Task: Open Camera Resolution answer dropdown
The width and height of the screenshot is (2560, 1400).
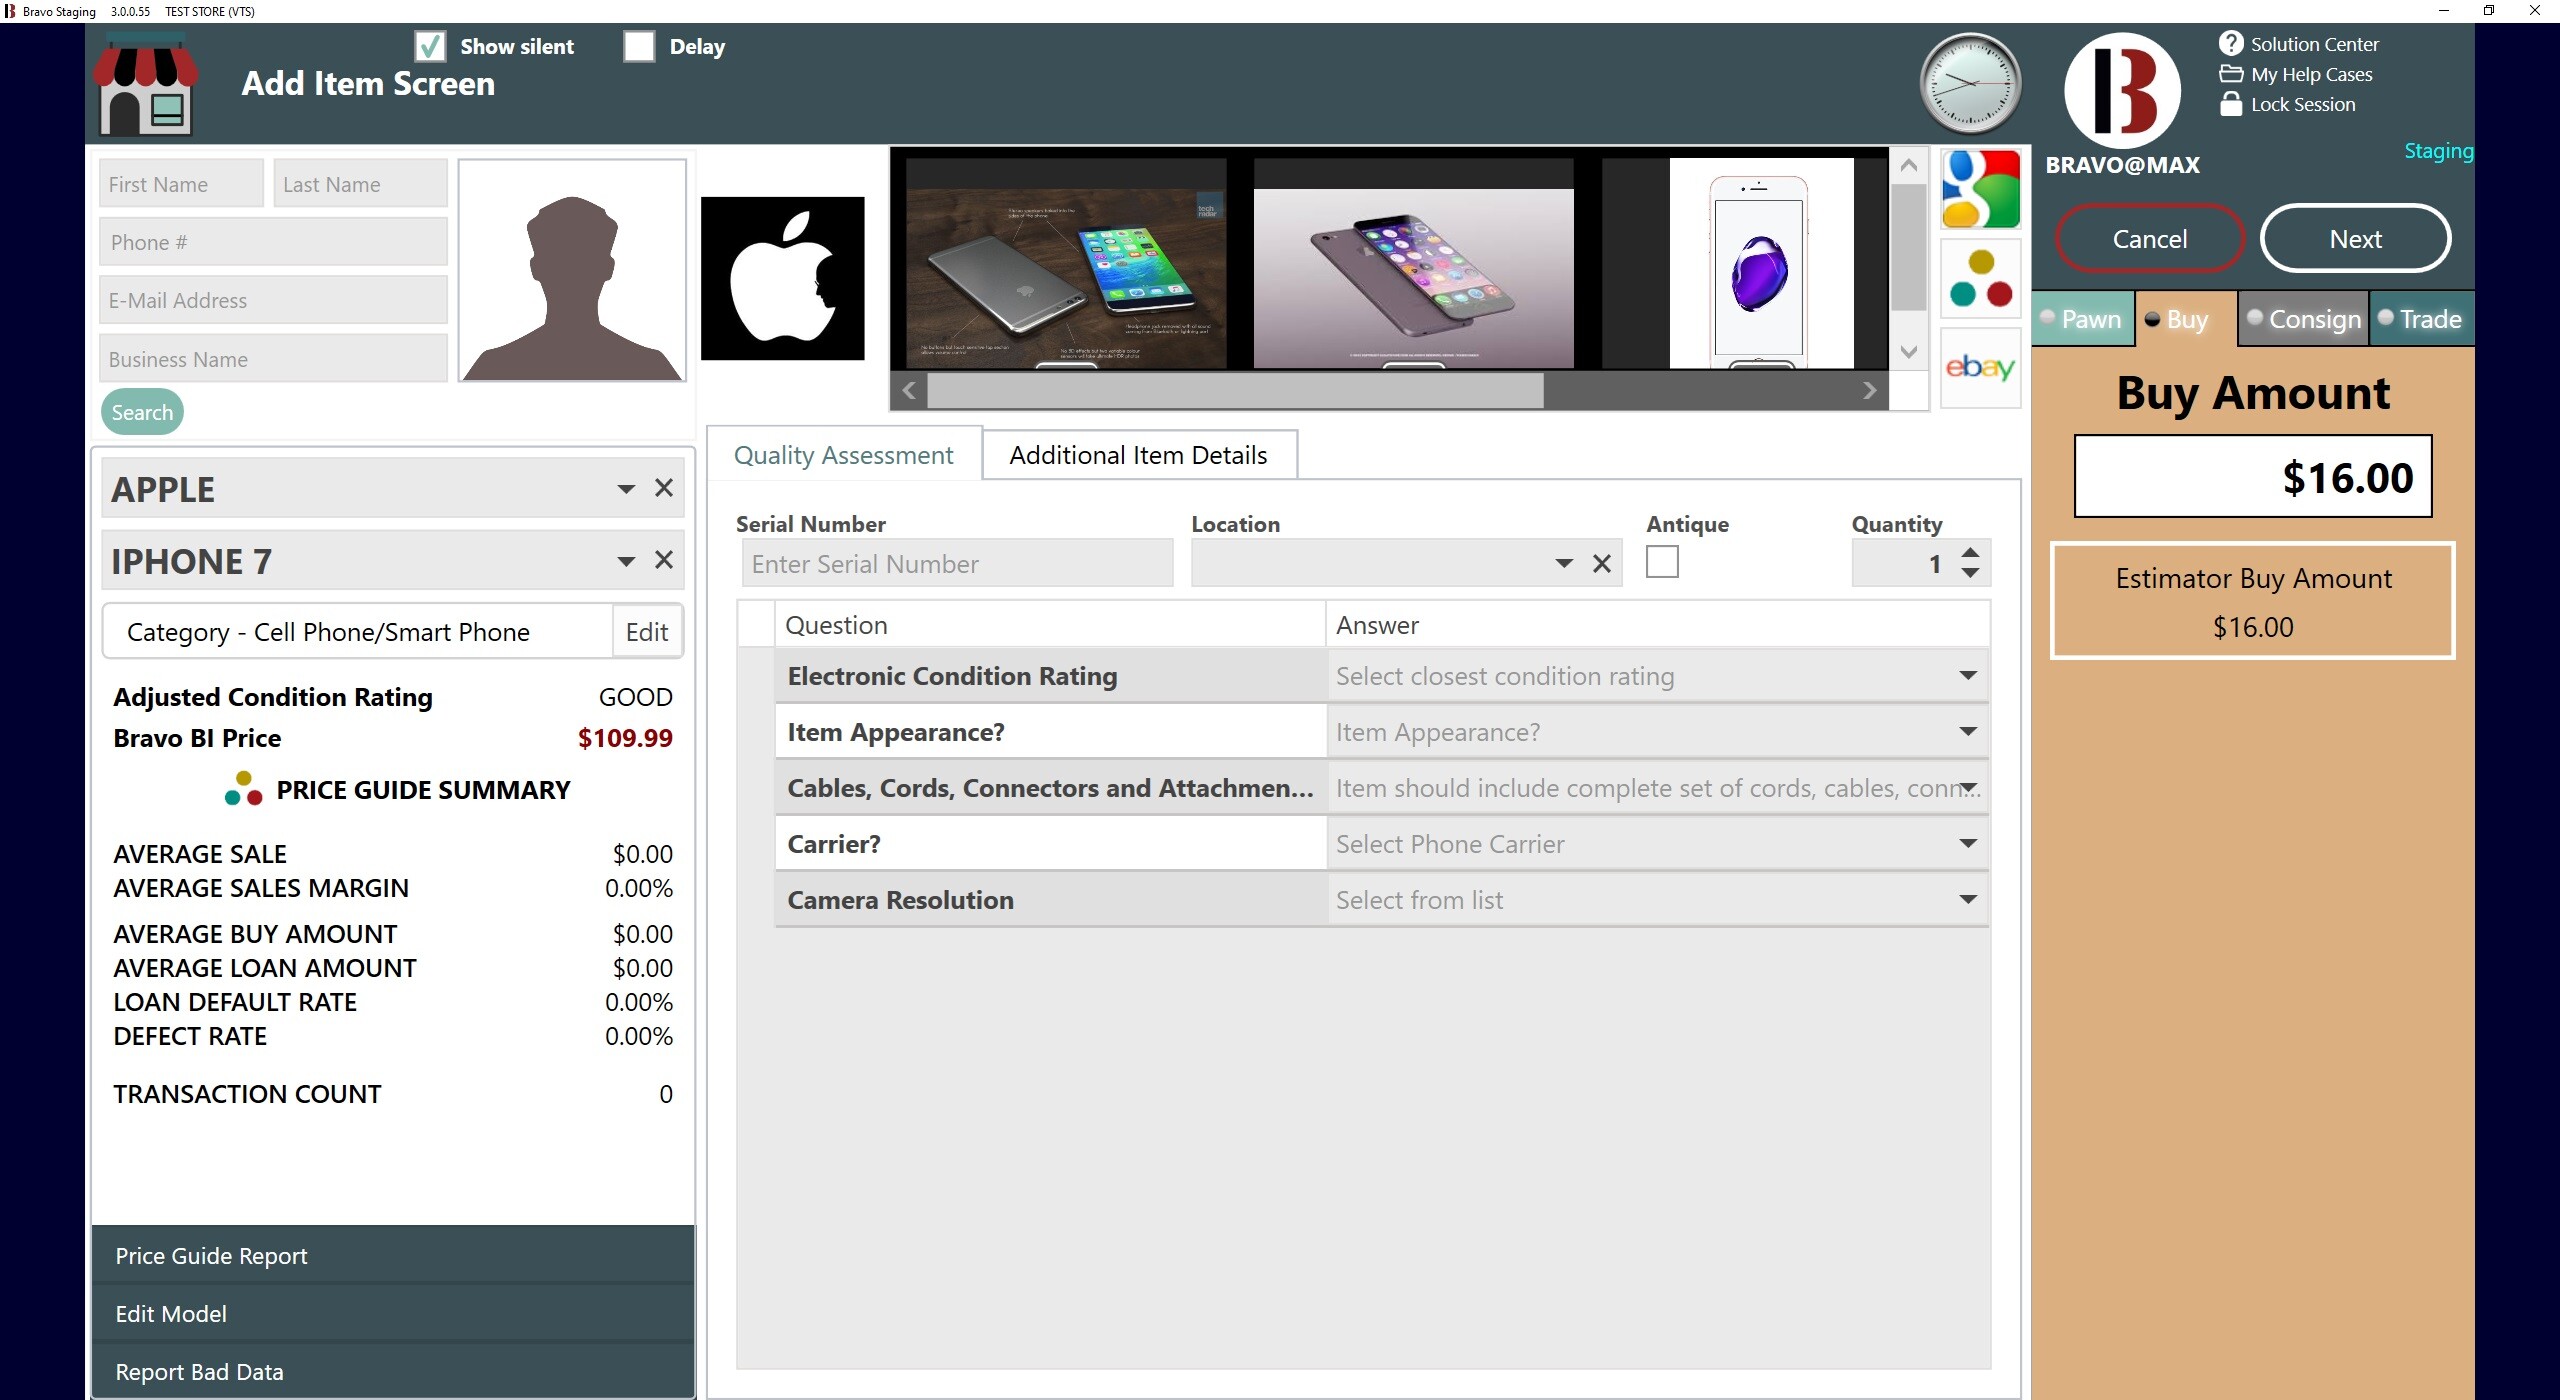Action: (x=1968, y=900)
